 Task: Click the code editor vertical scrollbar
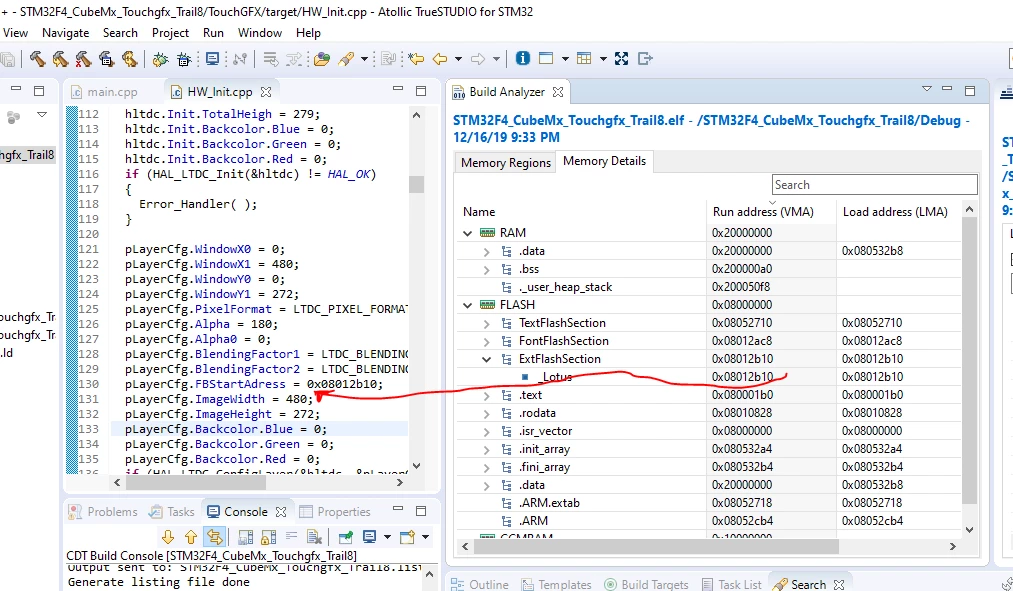417,185
